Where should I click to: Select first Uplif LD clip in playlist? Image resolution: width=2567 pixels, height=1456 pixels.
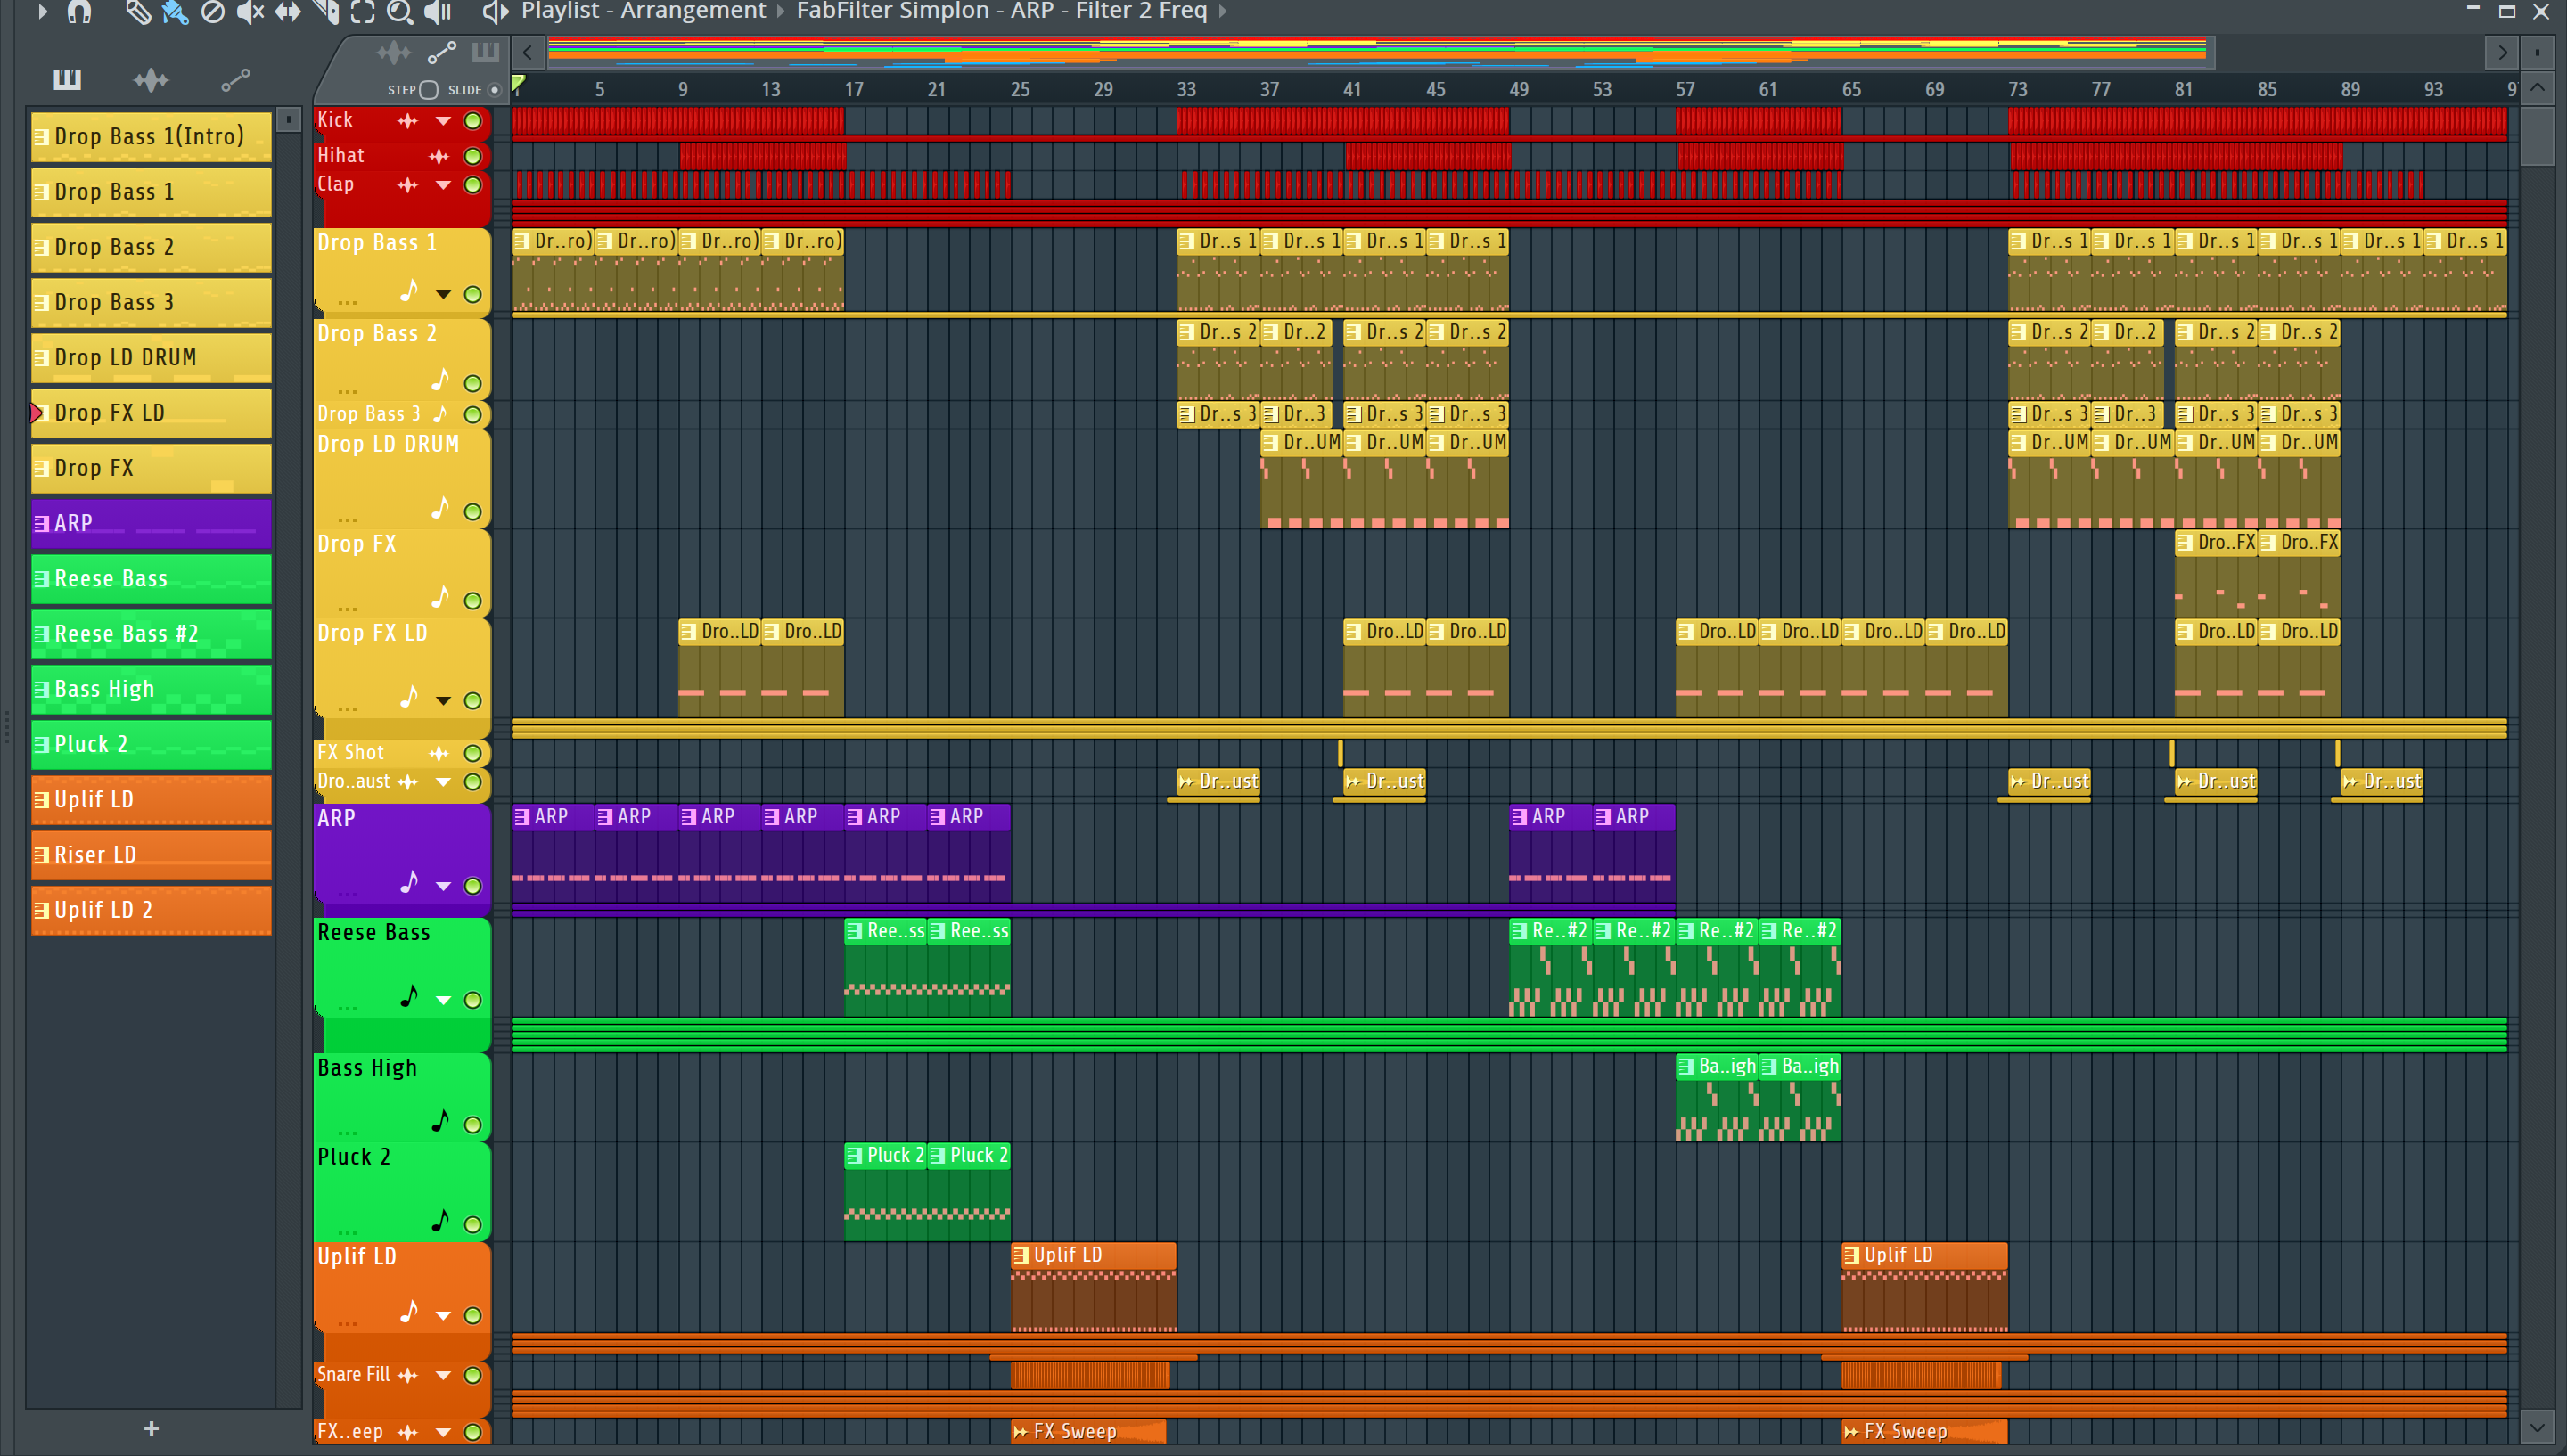tap(1093, 1287)
